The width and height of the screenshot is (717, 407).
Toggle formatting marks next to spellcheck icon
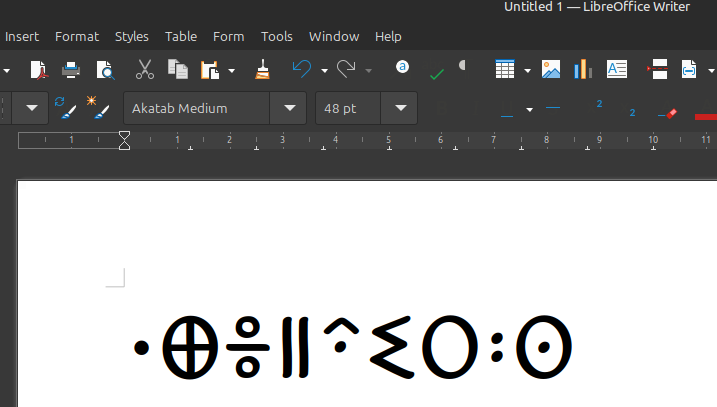click(x=463, y=67)
